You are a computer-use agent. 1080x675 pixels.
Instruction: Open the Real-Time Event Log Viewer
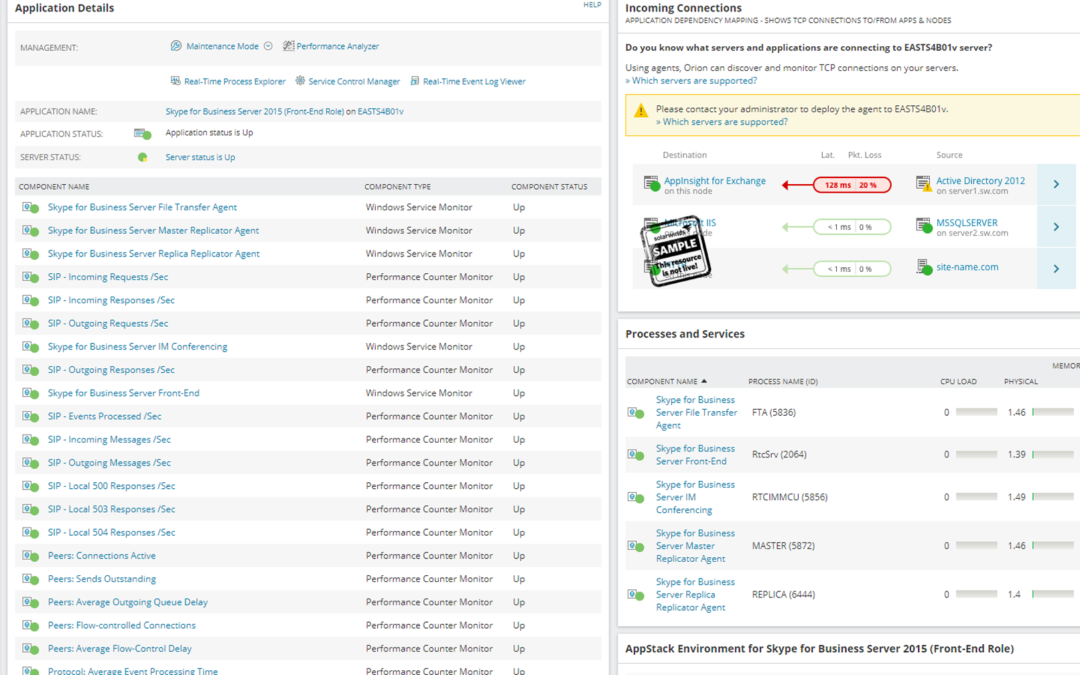[x=474, y=81]
